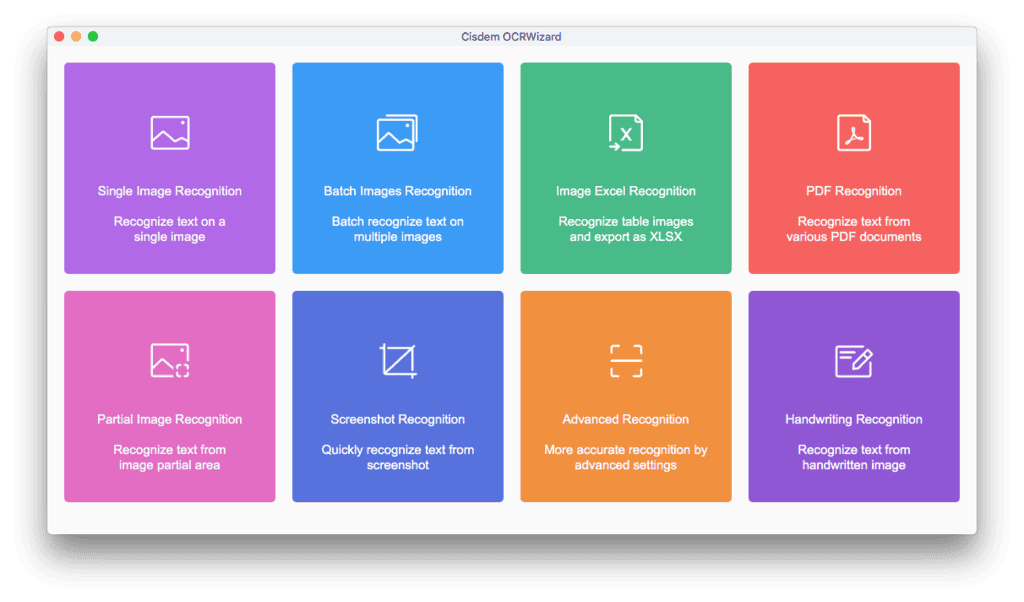Click the Cisdem OCRWizard window title
The height and width of the screenshot is (602, 1024).
[511, 37]
